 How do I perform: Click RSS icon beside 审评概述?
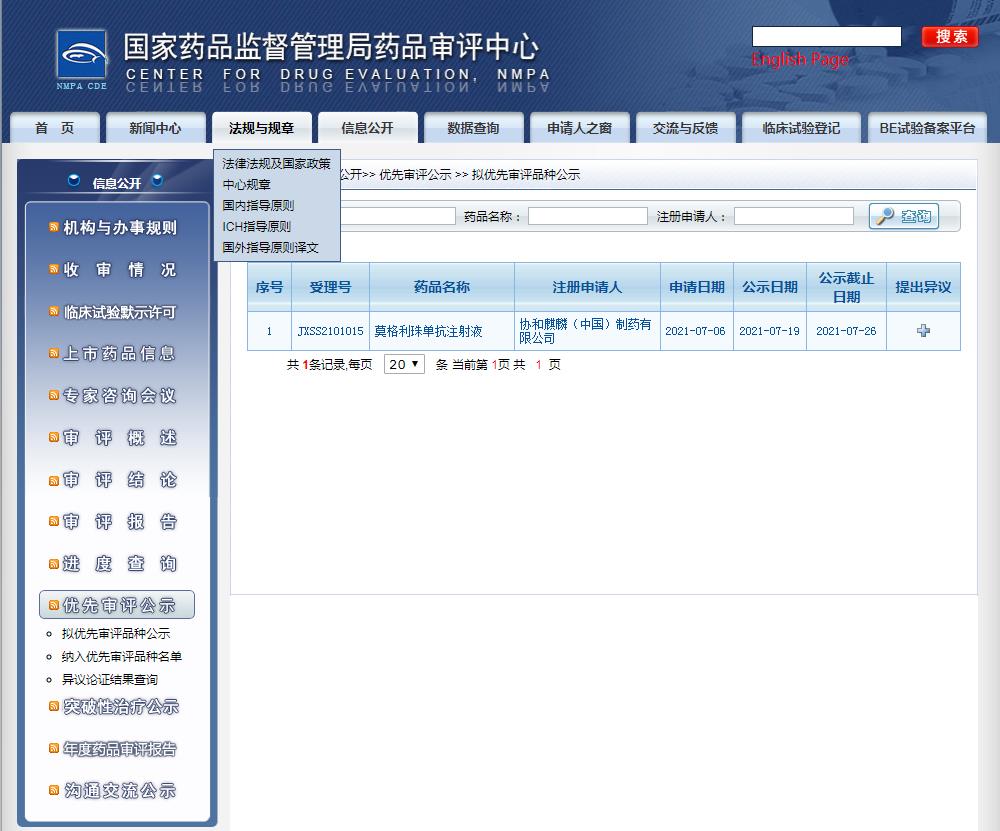pyautogui.click(x=54, y=438)
